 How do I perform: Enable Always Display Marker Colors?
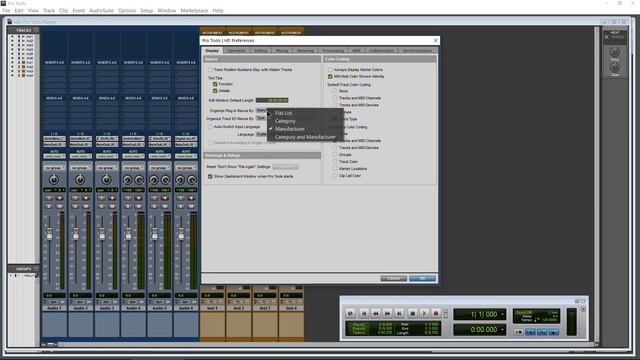click(x=330, y=70)
